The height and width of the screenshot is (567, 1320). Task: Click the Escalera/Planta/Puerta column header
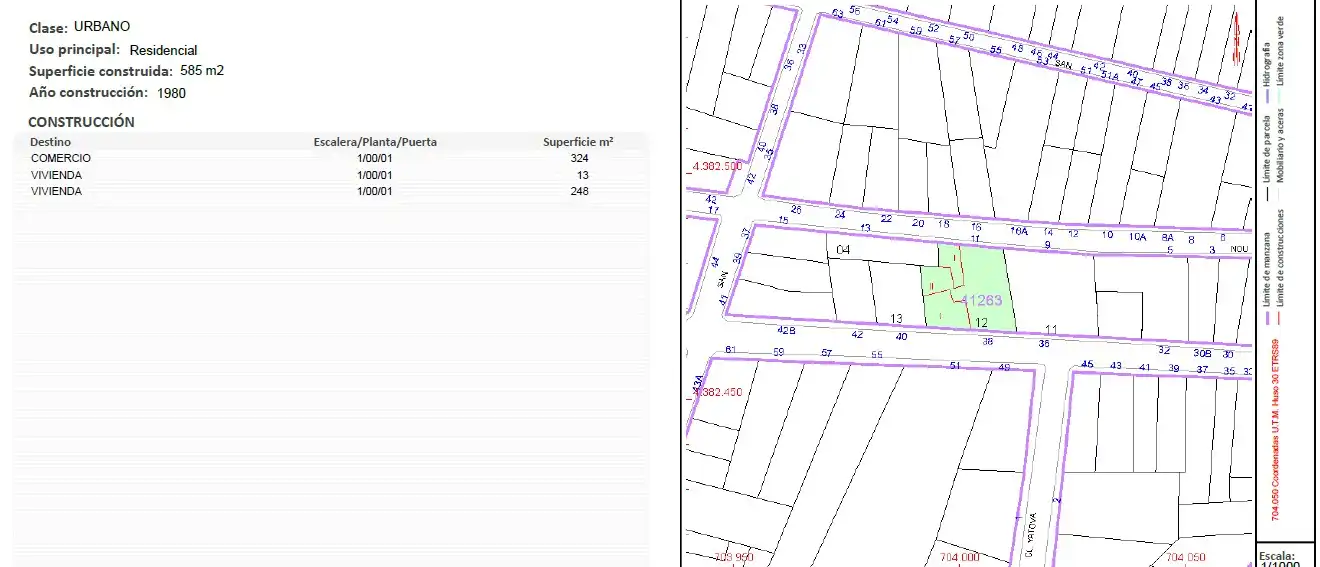(375, 142)
